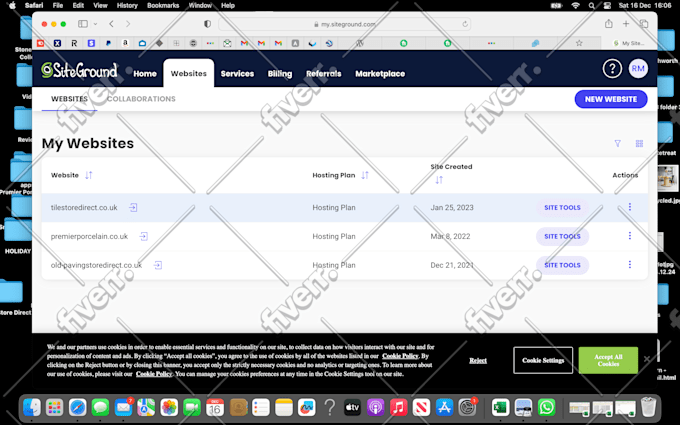Image resolution: width=680 pixels, height=425 pixels.
Task: Go to Home in SiteGround nav
Action: pos(145,74)
